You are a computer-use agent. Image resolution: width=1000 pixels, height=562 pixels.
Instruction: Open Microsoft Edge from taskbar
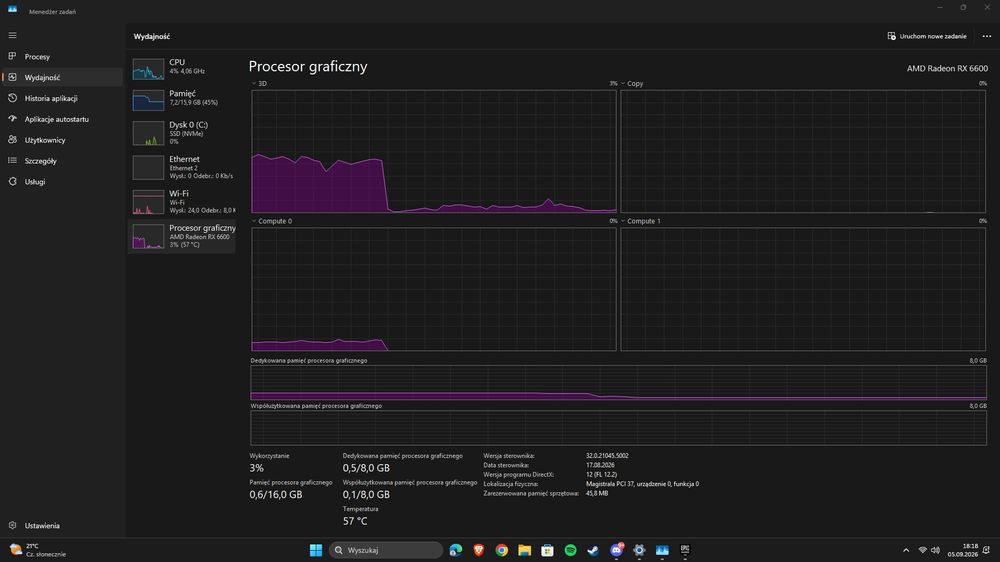456,550
